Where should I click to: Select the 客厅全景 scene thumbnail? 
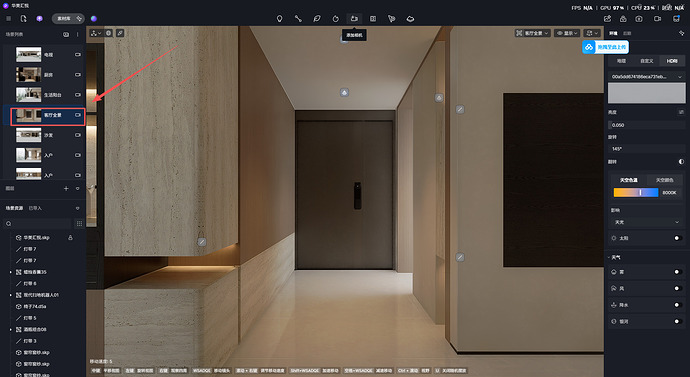pyautogui.click(x=29, y=115)
